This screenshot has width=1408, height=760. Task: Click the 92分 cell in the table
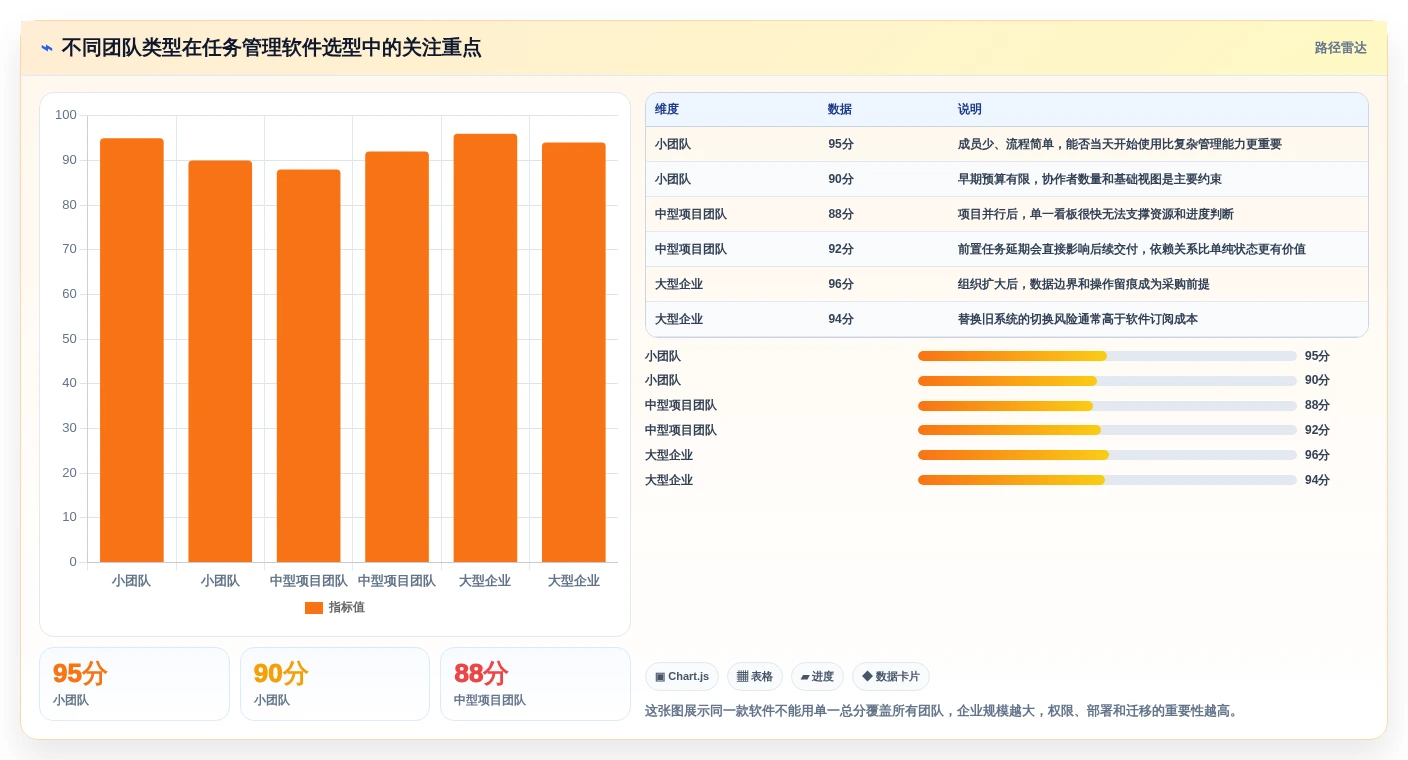point(841,250)
